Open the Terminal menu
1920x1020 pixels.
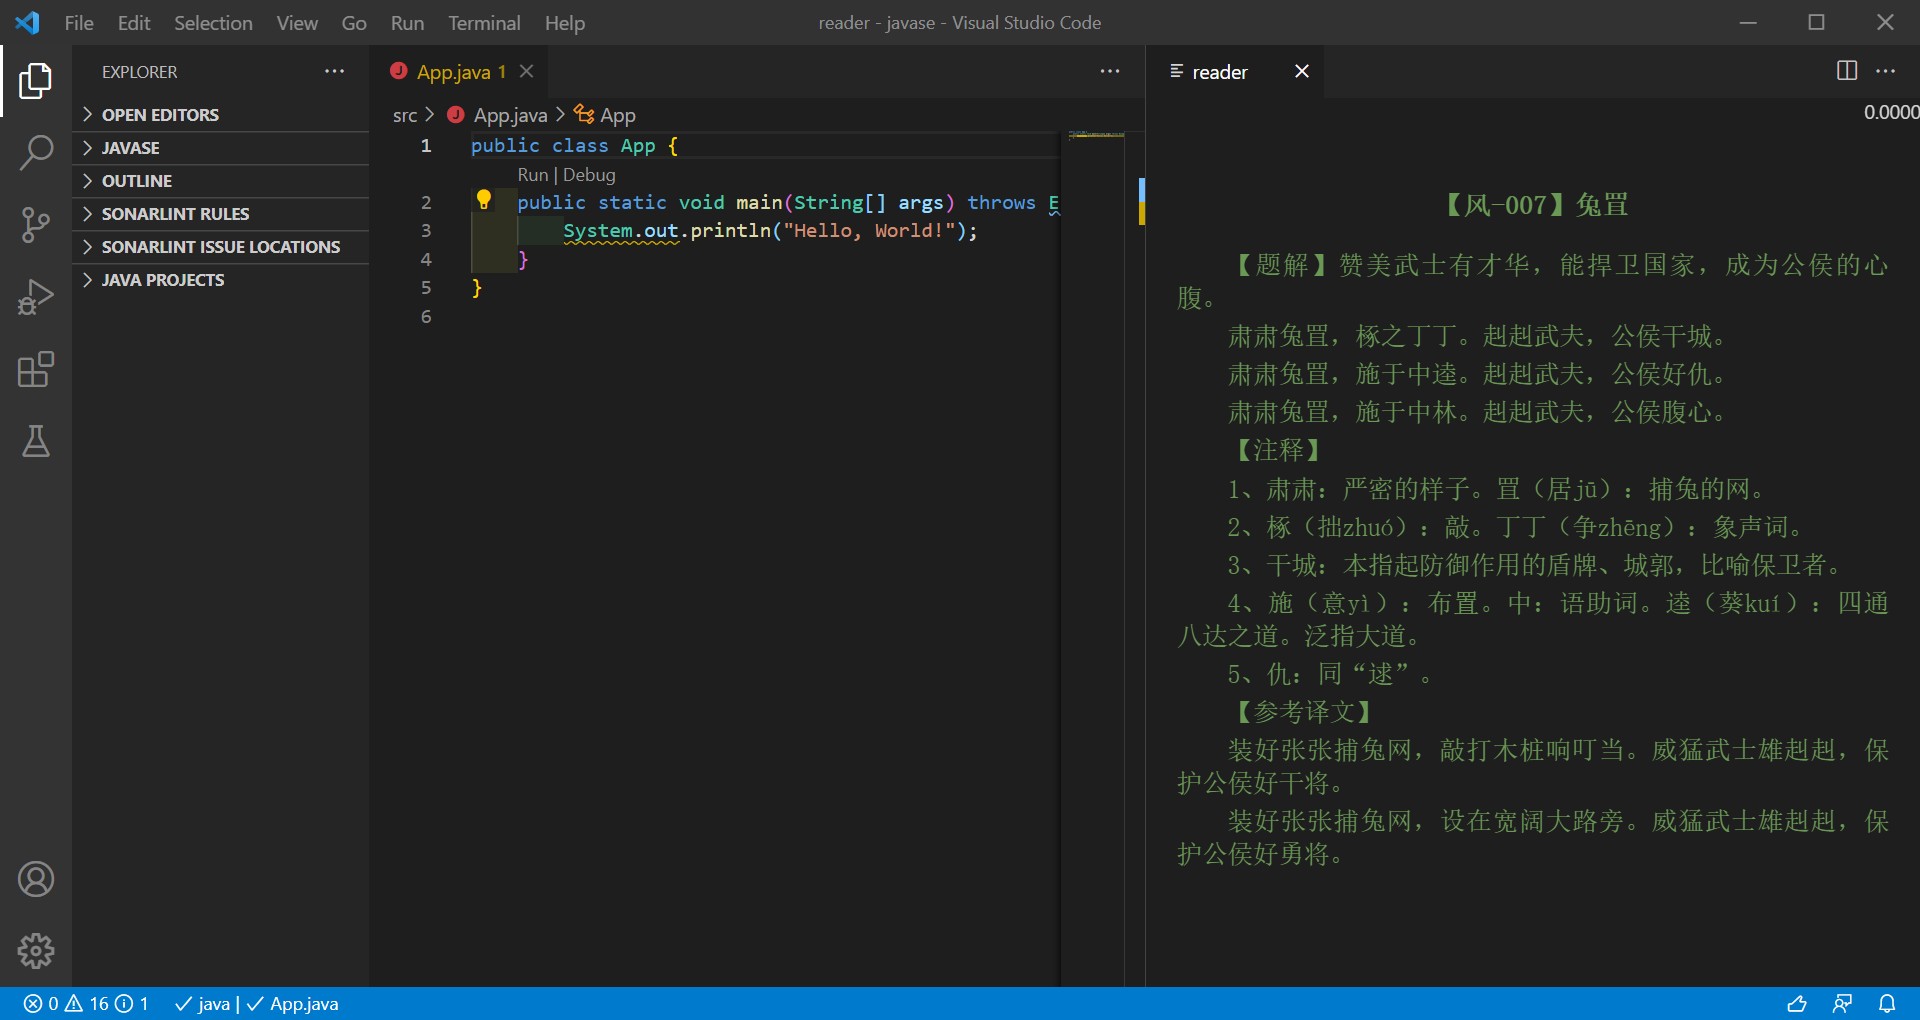[484, 22]
